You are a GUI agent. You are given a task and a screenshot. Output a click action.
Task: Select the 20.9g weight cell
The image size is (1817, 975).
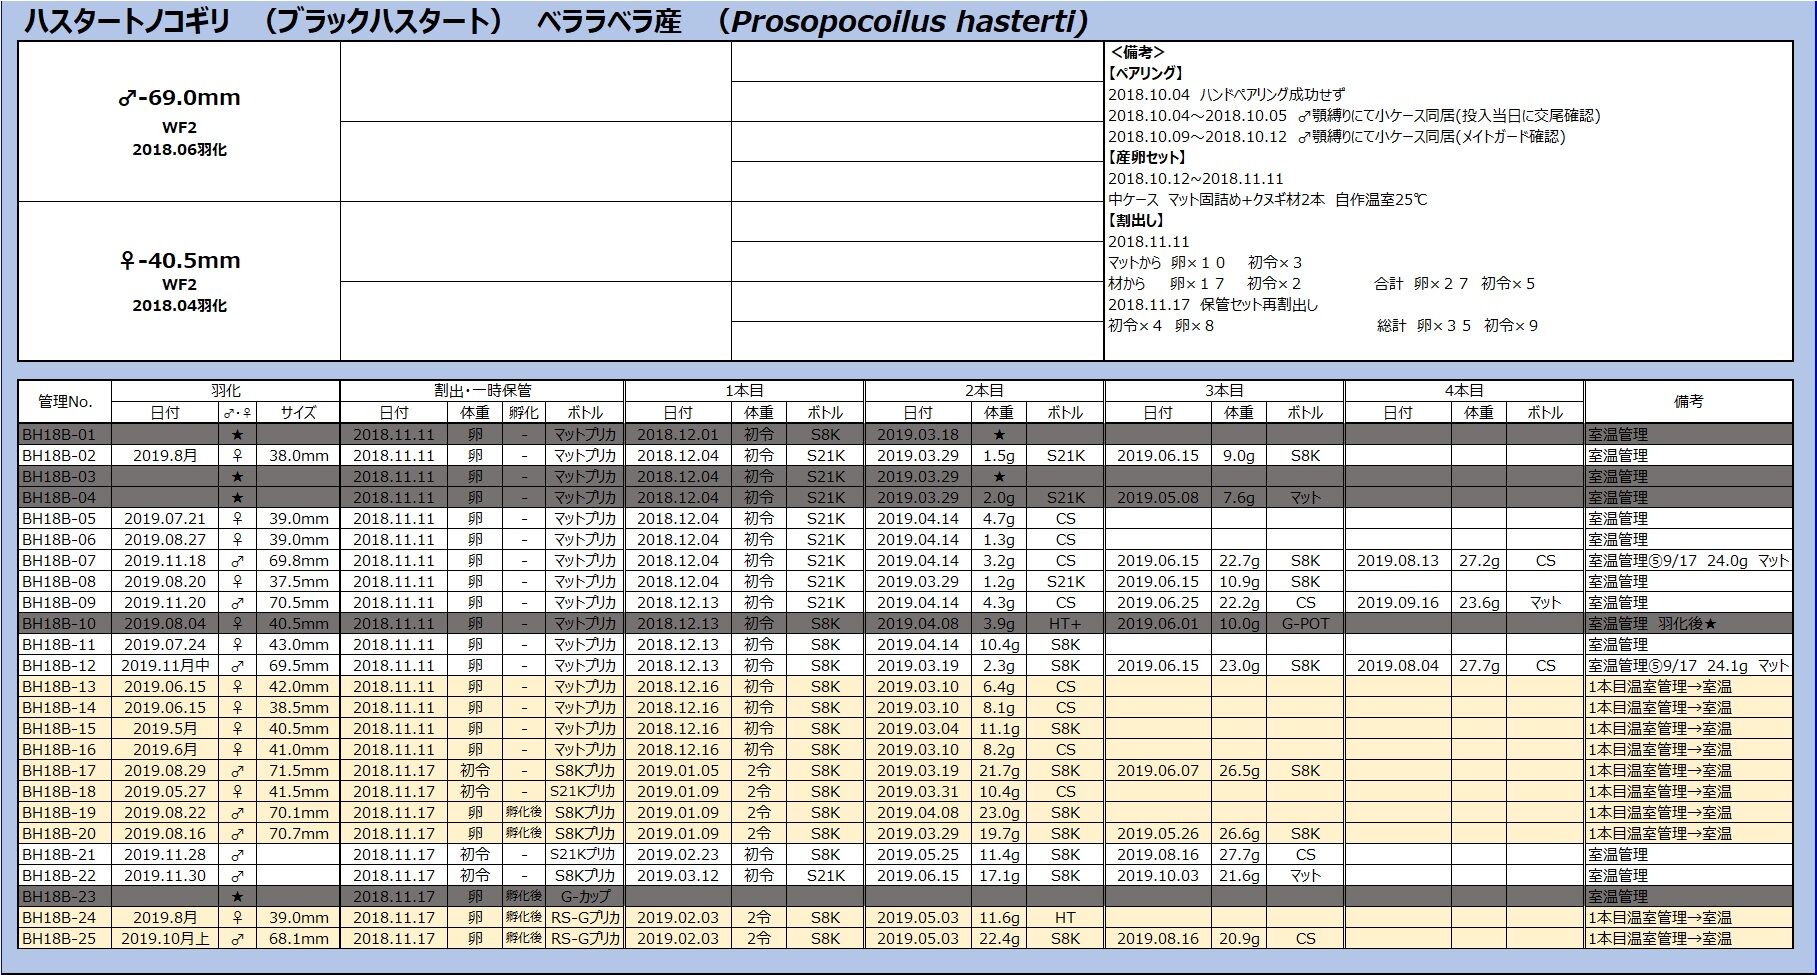(1239, 938)
